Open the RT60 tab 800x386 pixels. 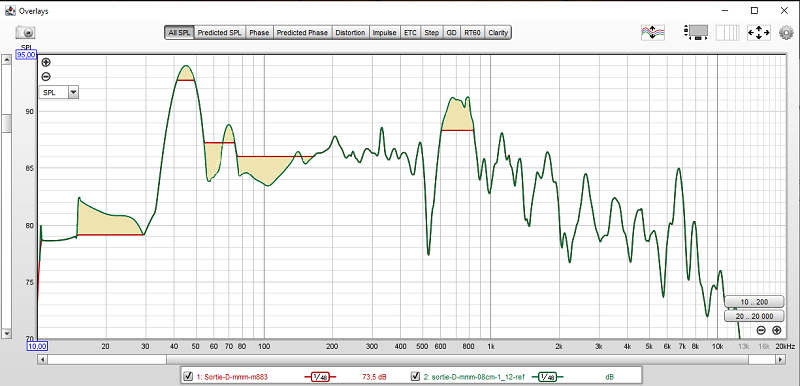(x=472, y=33)
